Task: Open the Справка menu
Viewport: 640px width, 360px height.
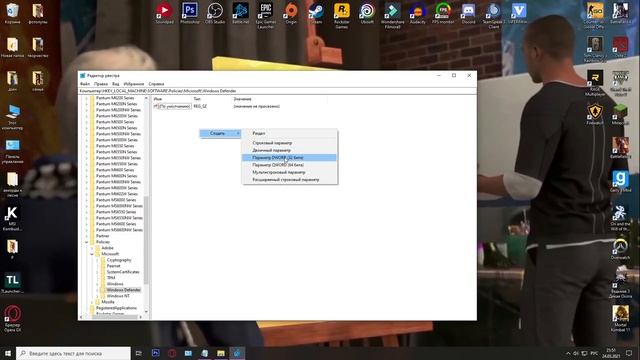Action: tap(156, 84)
